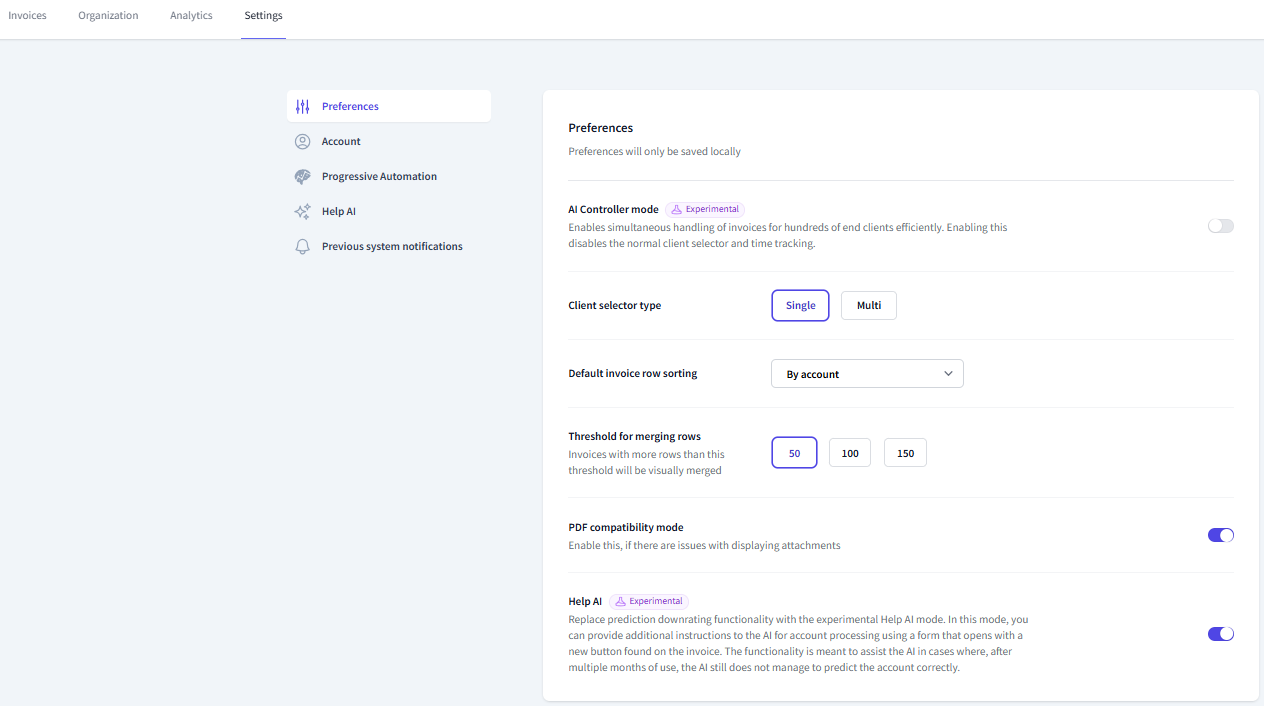Enable the AI Controller mode switch
Screen dimensions: 1264x706
[x=1221, y=226]
